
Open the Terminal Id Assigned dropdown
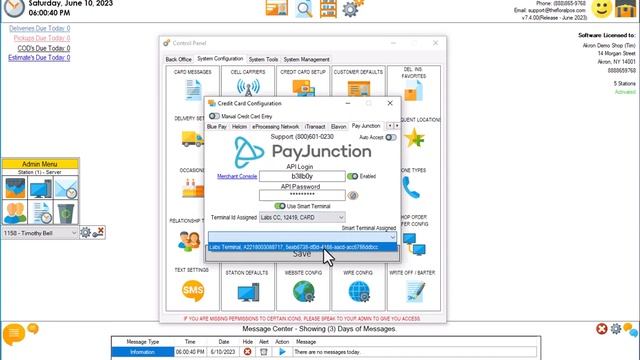tap(302, 218)
